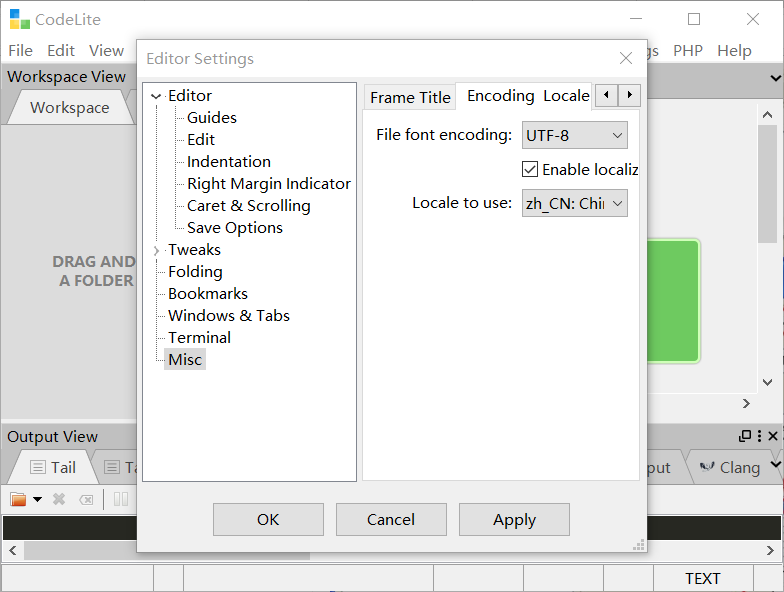Select Bookmarks in the settings tree
The height and width of the screenshot is (592, 784).
click(208, 294)
